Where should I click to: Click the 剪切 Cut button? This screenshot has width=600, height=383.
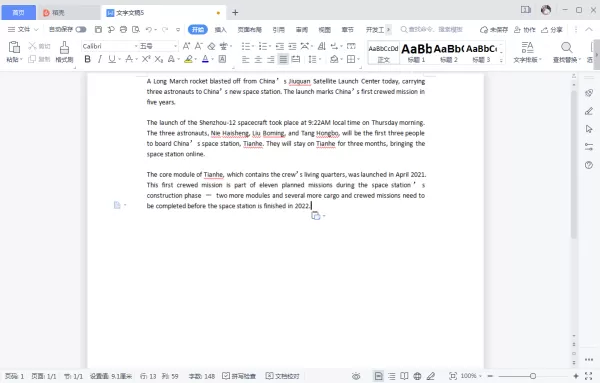click(x=39, y=46)
